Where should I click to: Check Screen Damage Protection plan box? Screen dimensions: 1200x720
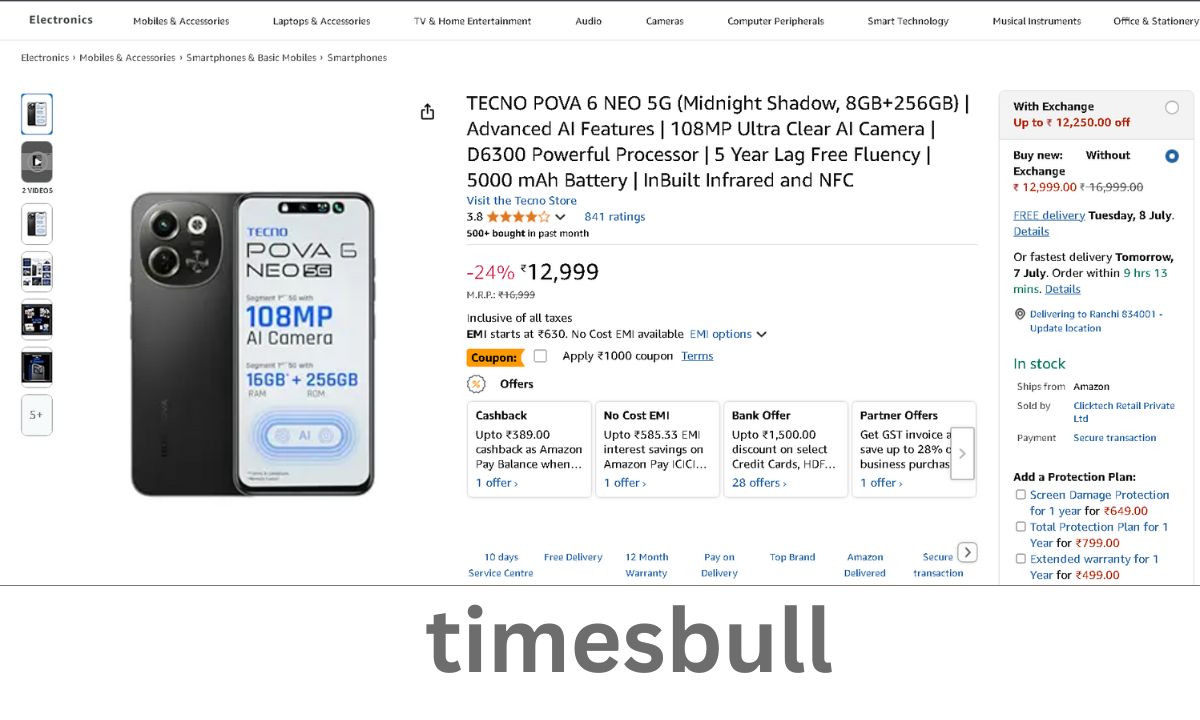click(x=1020, y=495)
